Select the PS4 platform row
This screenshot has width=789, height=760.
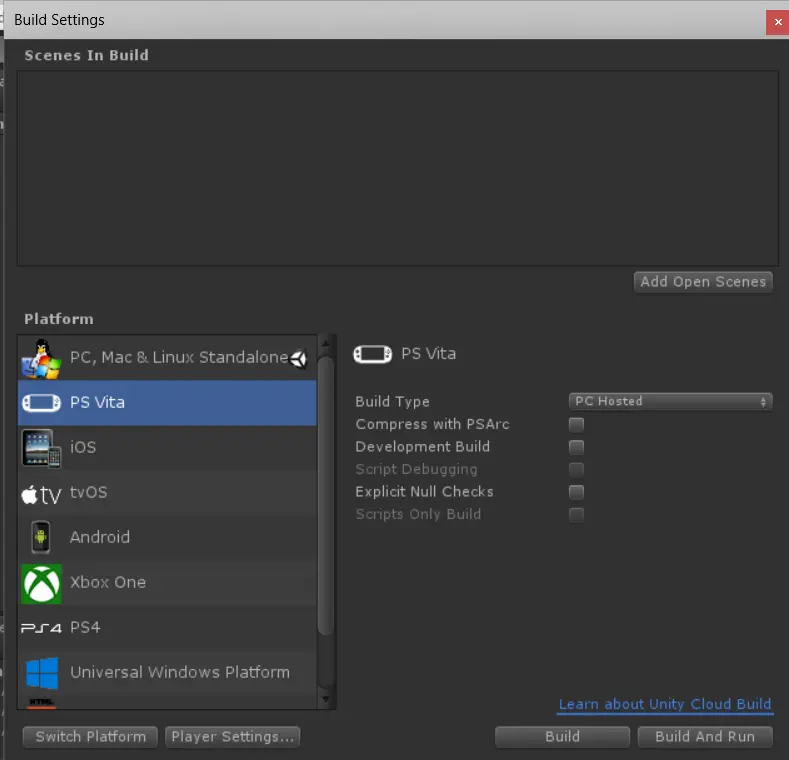tap(167, 628)
